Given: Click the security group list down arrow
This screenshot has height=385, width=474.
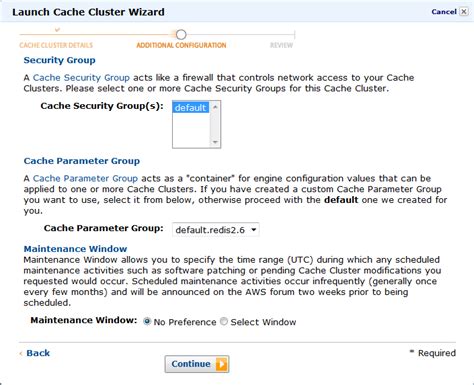Looking at the screenshot, I should [x=215, y=142].
